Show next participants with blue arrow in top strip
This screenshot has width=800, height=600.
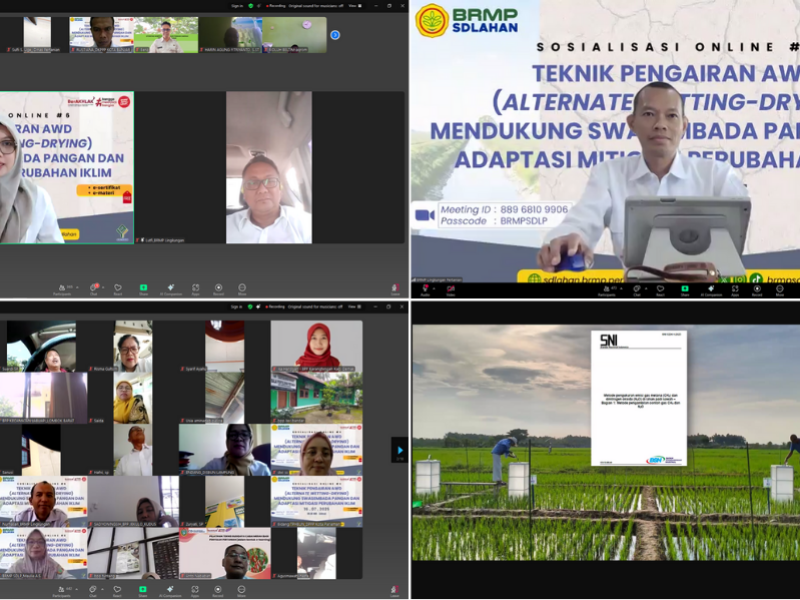click(x=335, y=35)
